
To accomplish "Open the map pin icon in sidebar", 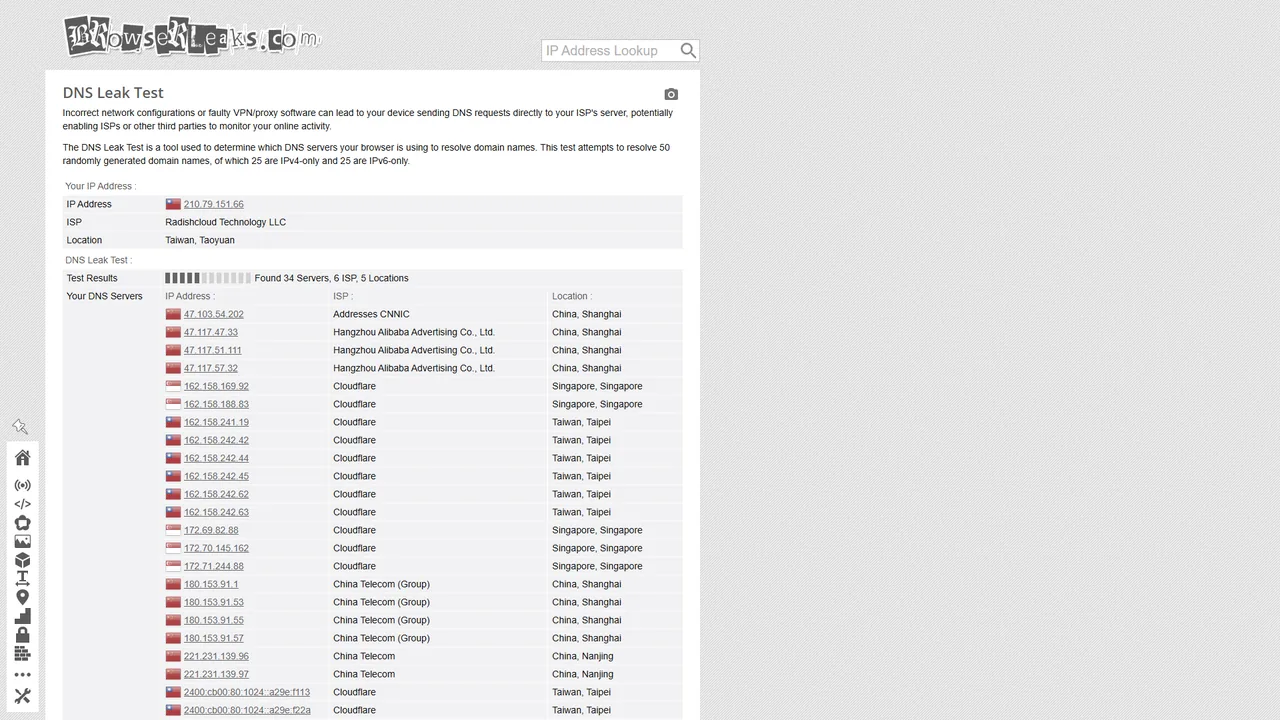I will 22,597.
